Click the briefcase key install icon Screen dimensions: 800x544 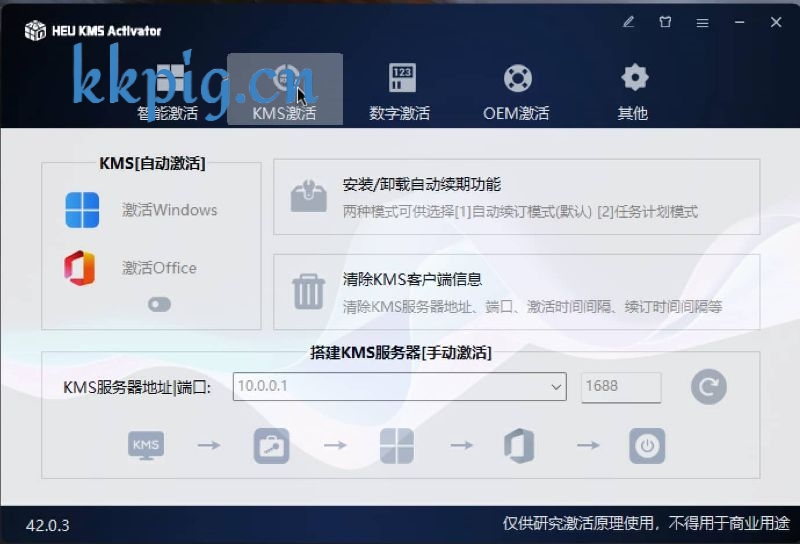click(271, 446)
